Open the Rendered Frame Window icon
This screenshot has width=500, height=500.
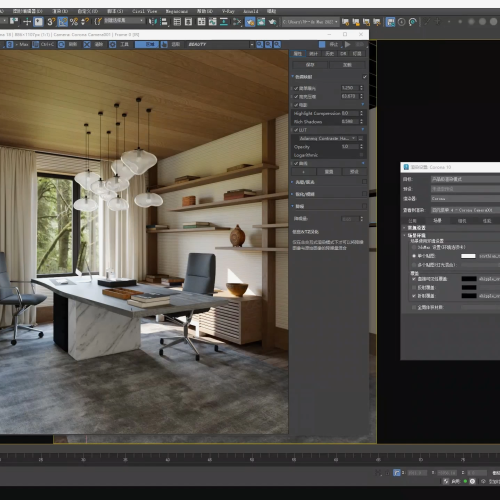point(261,22)
